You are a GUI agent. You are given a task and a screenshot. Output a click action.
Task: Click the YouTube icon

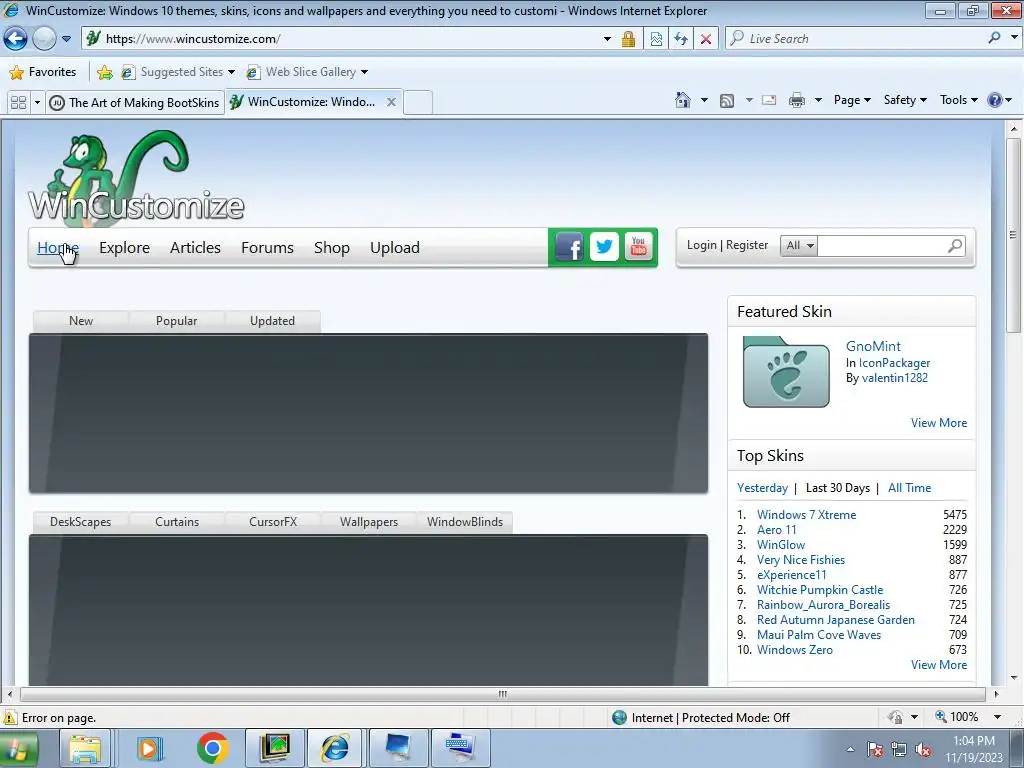(x=639, y=246)
